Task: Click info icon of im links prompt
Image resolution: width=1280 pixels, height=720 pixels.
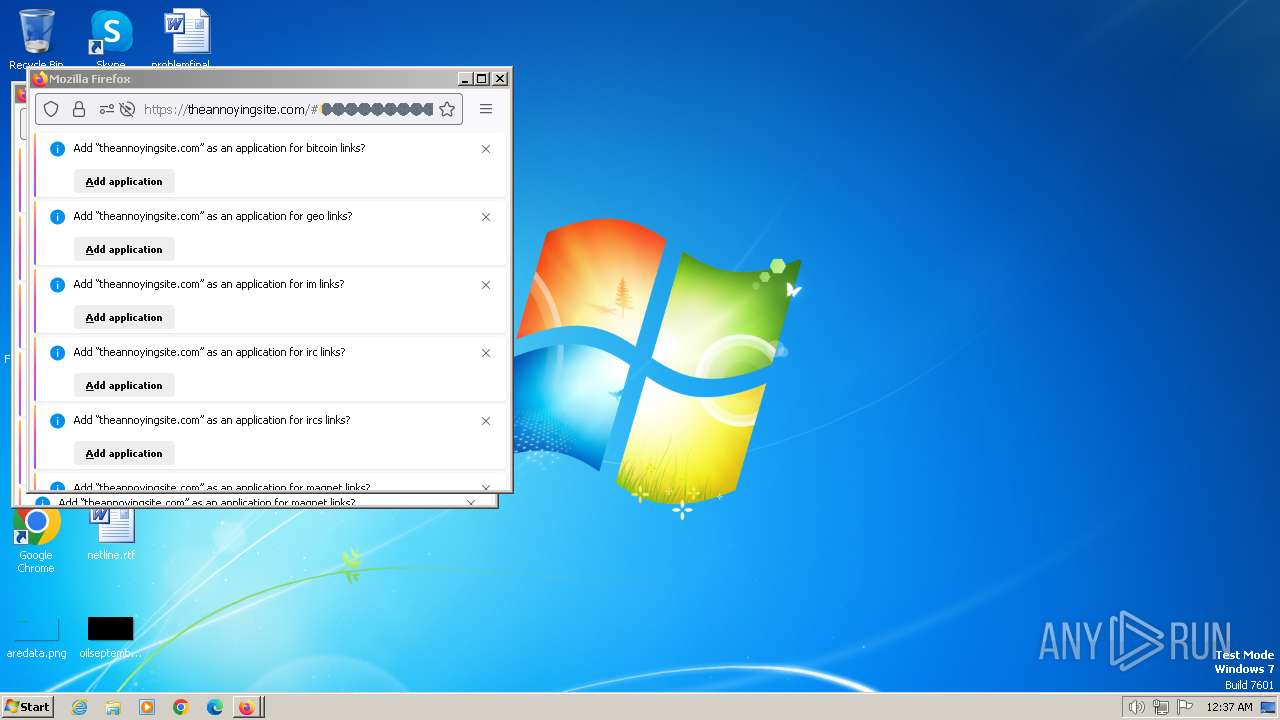Action: [x=57, y=285]
